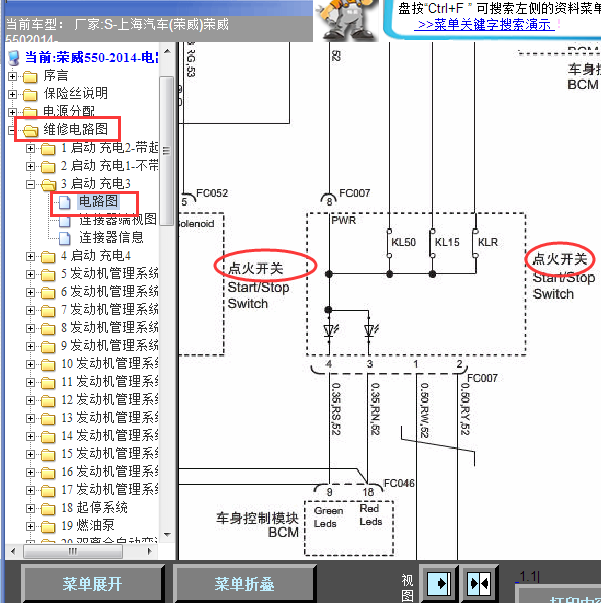
Task: Select the 维修电路图 folder label
Action: [x=75, y=129]
